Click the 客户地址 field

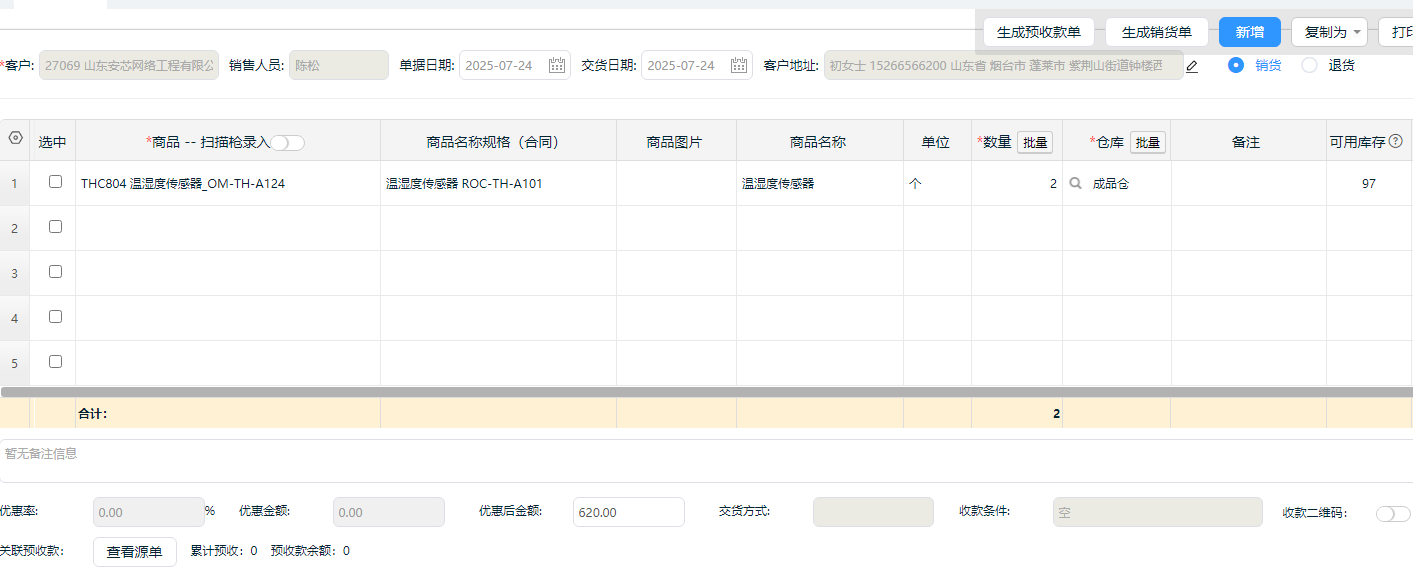coord(1003,65)
